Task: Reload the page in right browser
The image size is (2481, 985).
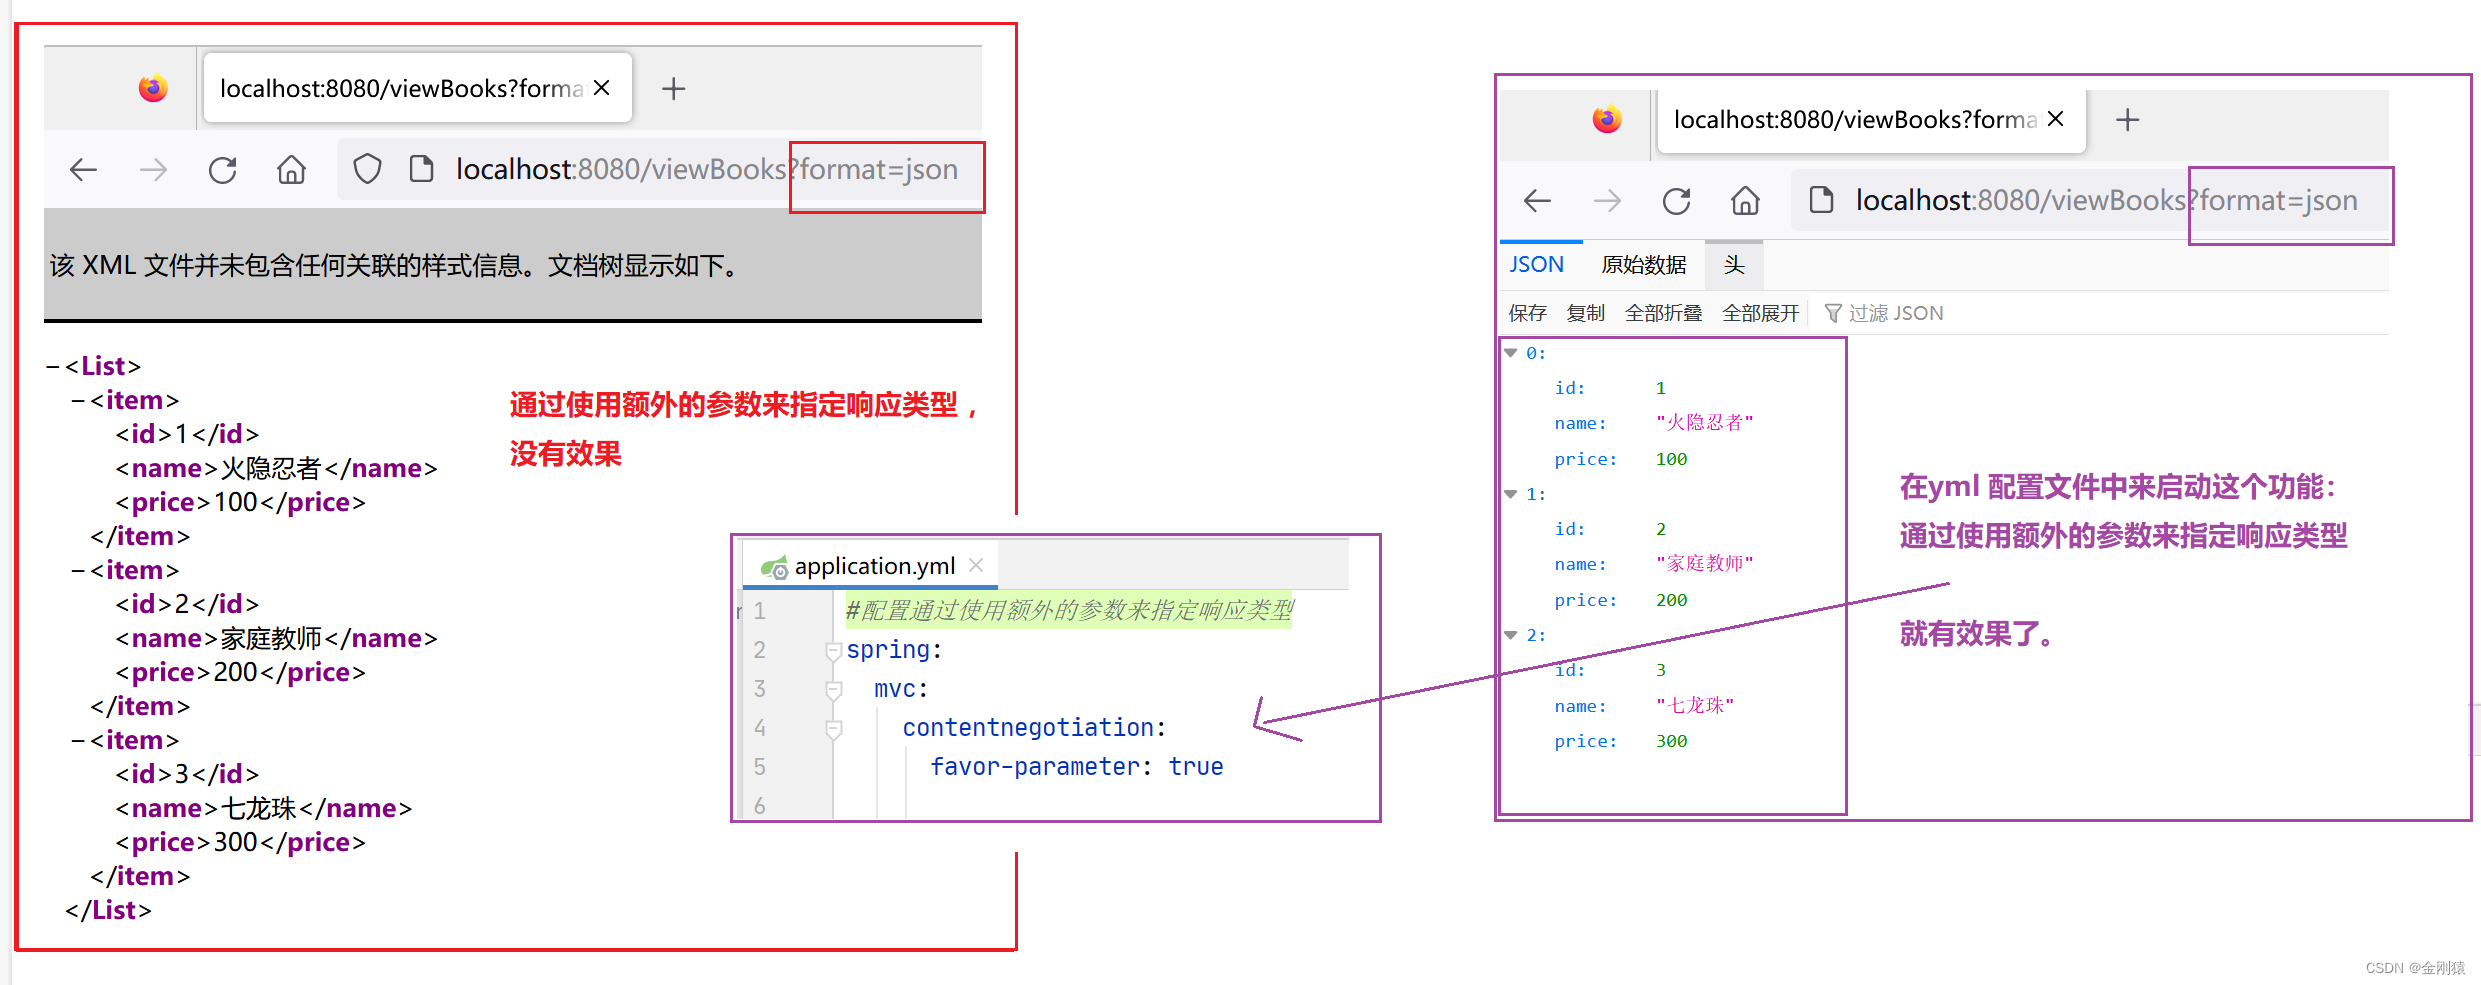Action: coord(1676,201)
